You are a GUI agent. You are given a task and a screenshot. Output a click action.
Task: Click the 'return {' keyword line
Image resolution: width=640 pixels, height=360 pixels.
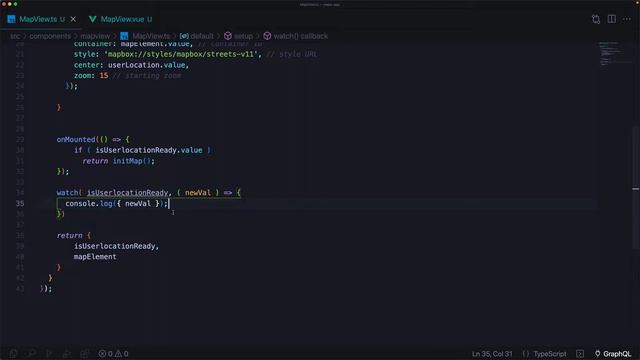74,236
